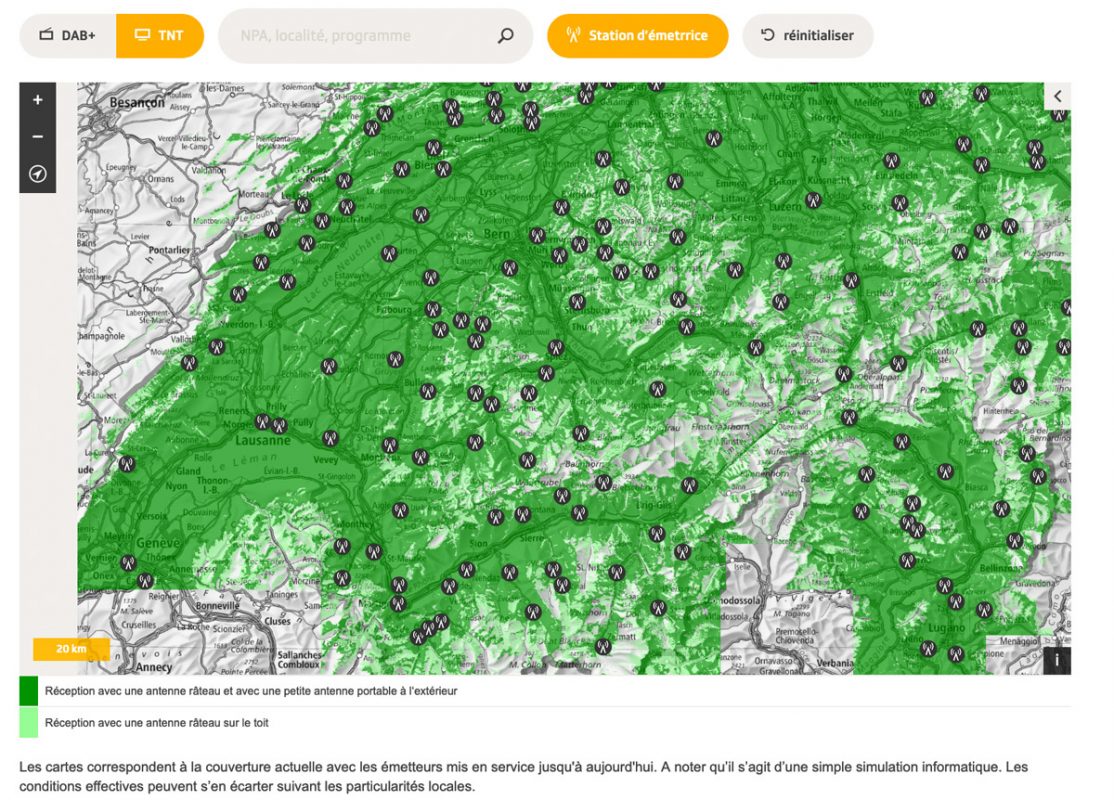Select the transmitter icon right of Bern label
The height and width of the screenshot is (800, 1114).
537,235
